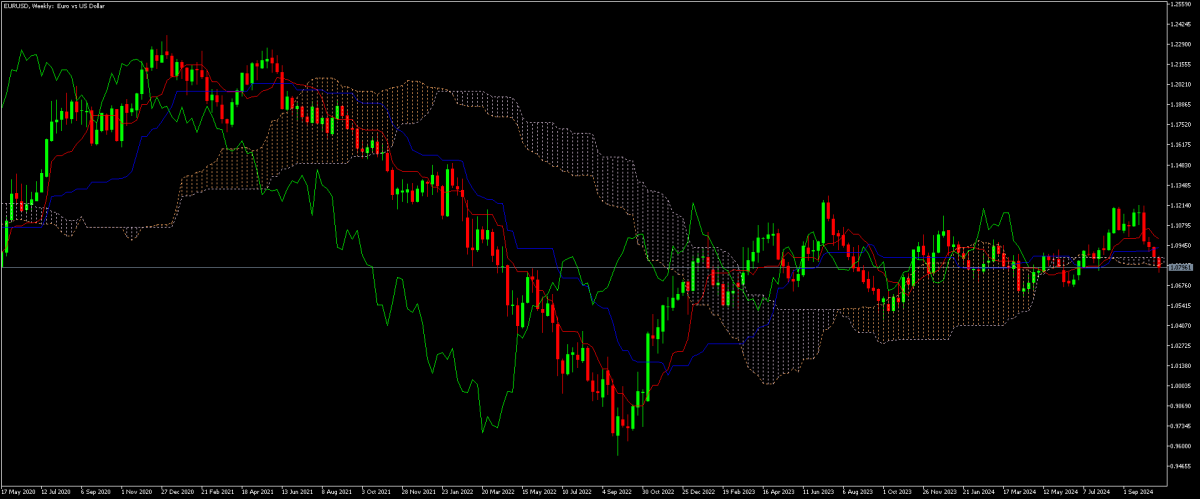
Task: Select the last red candle at chart's right edge
Action: click(1160, 261)
